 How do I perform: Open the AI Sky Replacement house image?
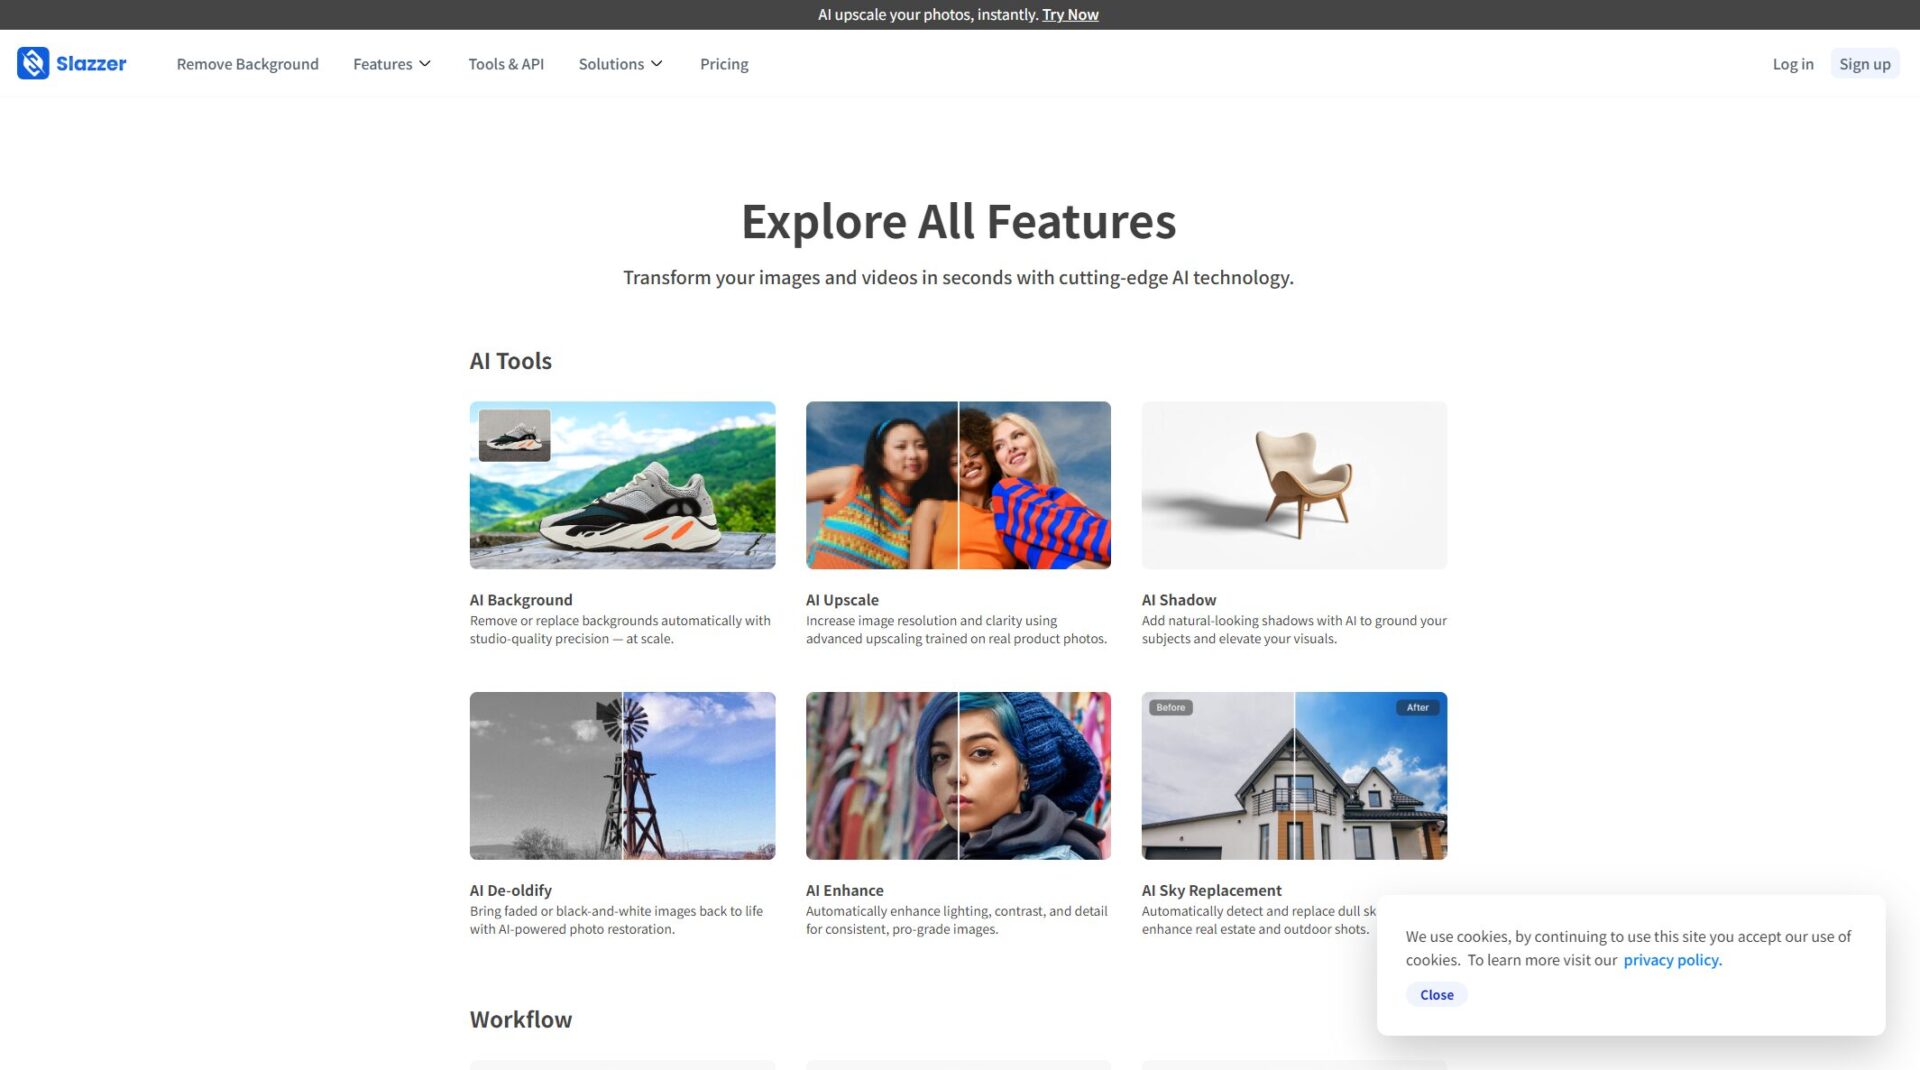(1294, 775)
